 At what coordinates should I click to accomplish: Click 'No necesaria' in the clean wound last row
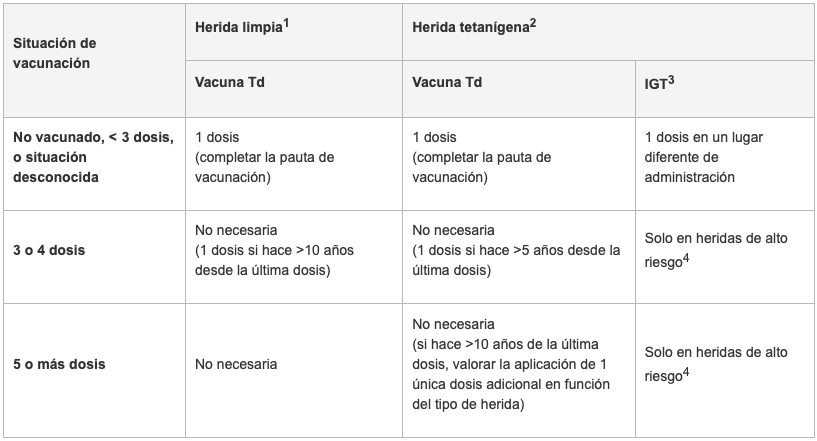coord(236,364)
